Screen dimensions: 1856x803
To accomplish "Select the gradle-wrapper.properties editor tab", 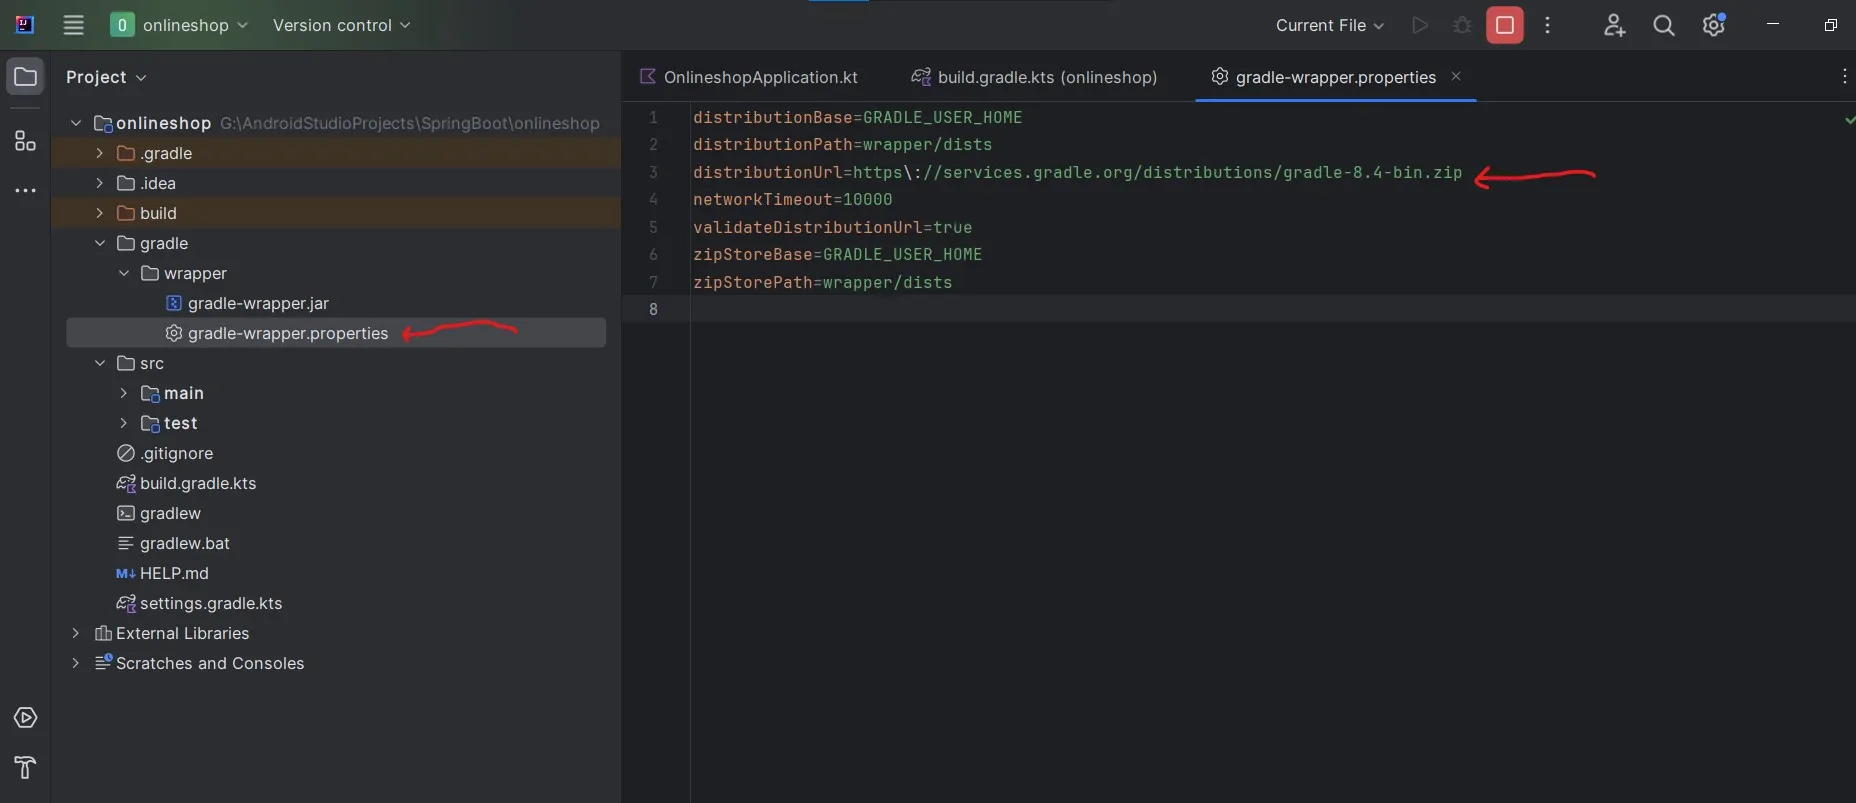I will click(1335, 77).
